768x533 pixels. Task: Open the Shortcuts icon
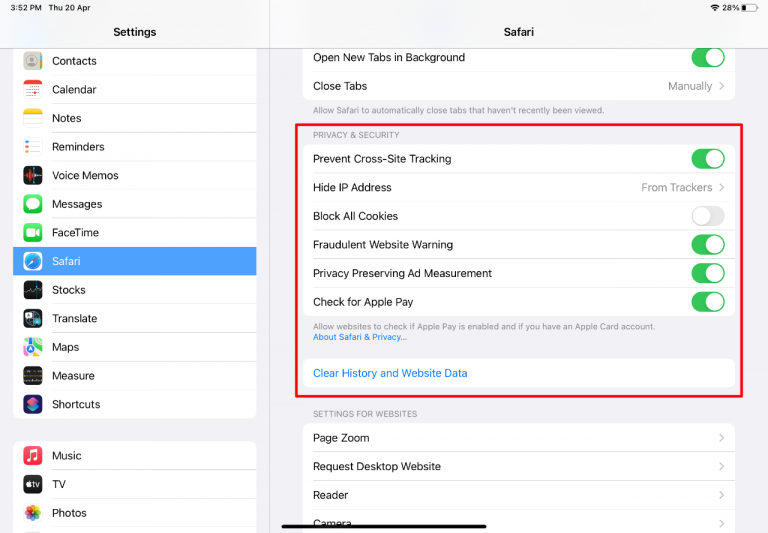33,404
